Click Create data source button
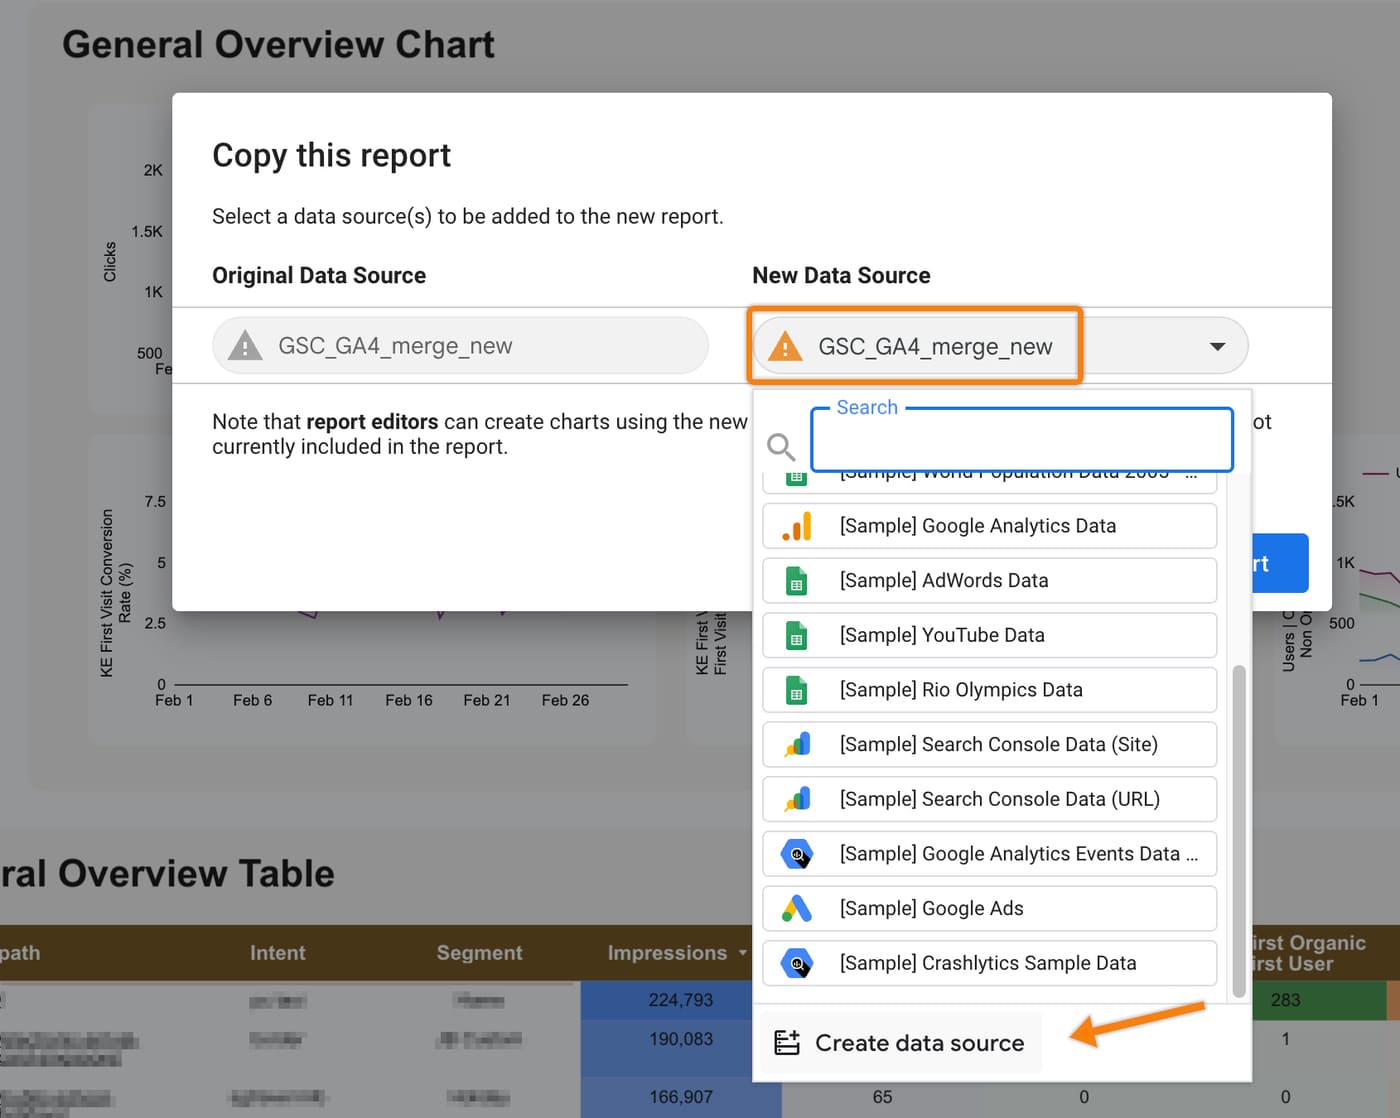The height and width of the screenshot is (1118, 1400). point(901,1043)
